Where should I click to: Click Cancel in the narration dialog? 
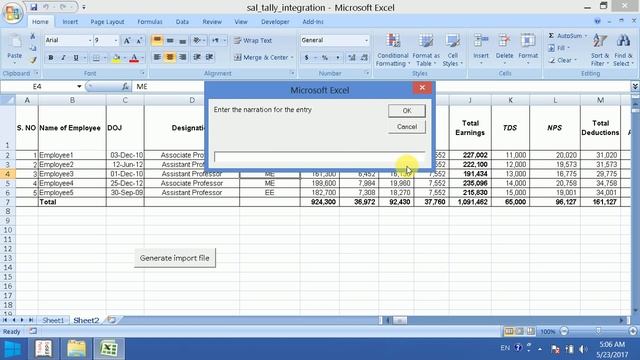tap(407, 127)
